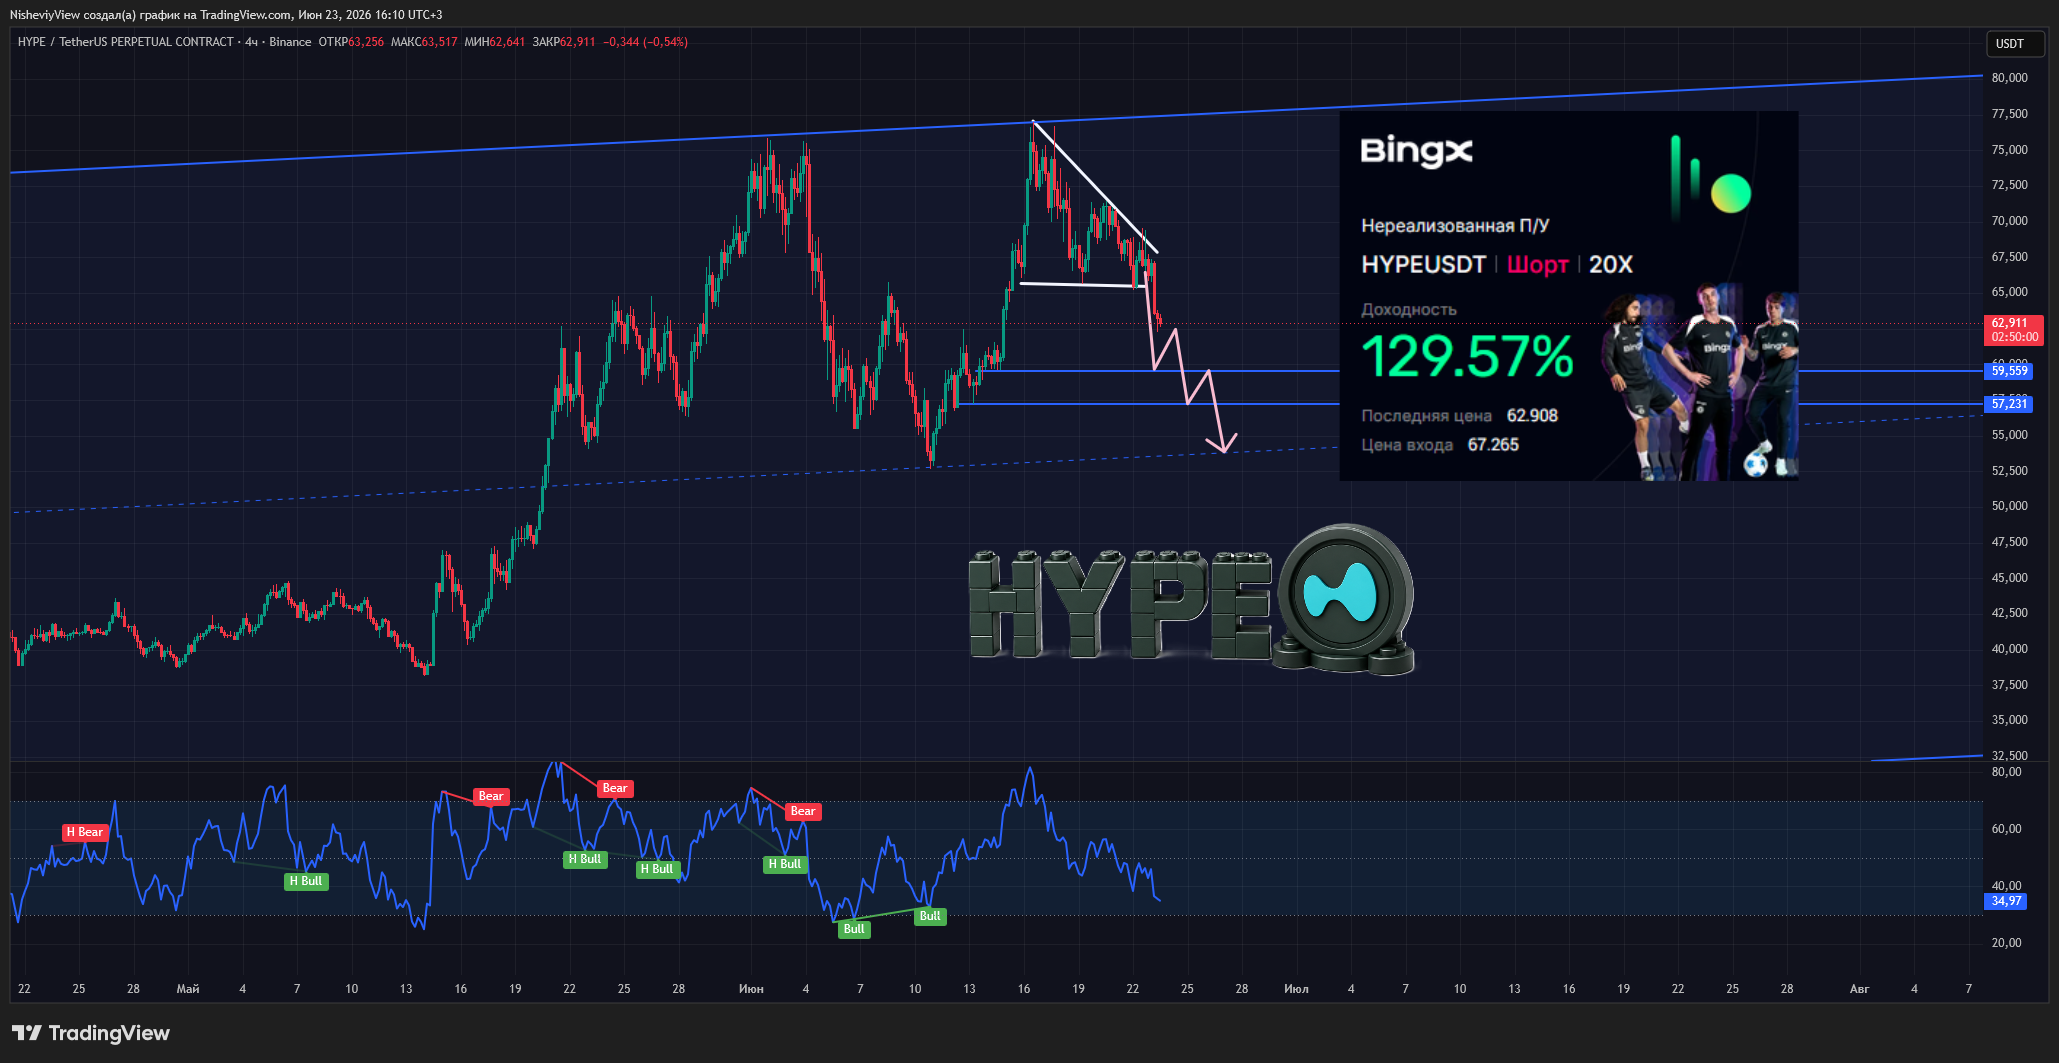Click the 34,97 RSI value label
The height and width of the screenshot is (1063, 2059).
tap(2006, 901)
